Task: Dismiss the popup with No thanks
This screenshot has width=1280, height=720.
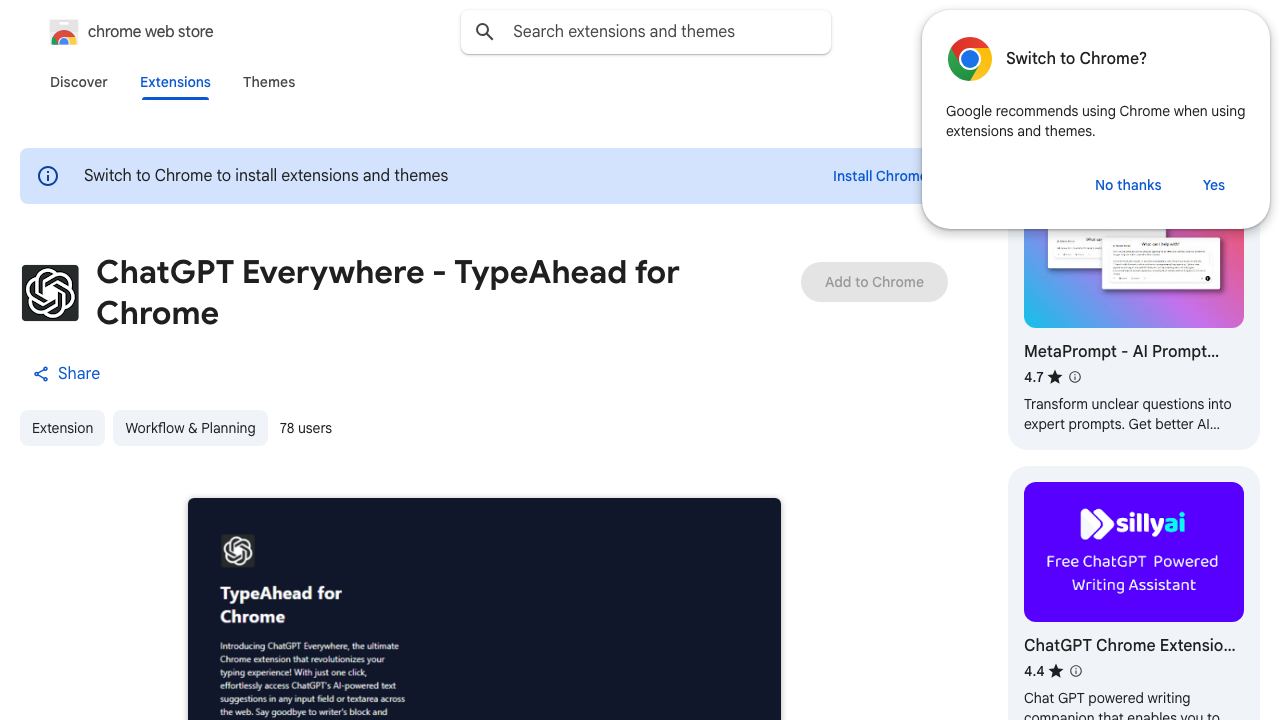Action: 1128,185
